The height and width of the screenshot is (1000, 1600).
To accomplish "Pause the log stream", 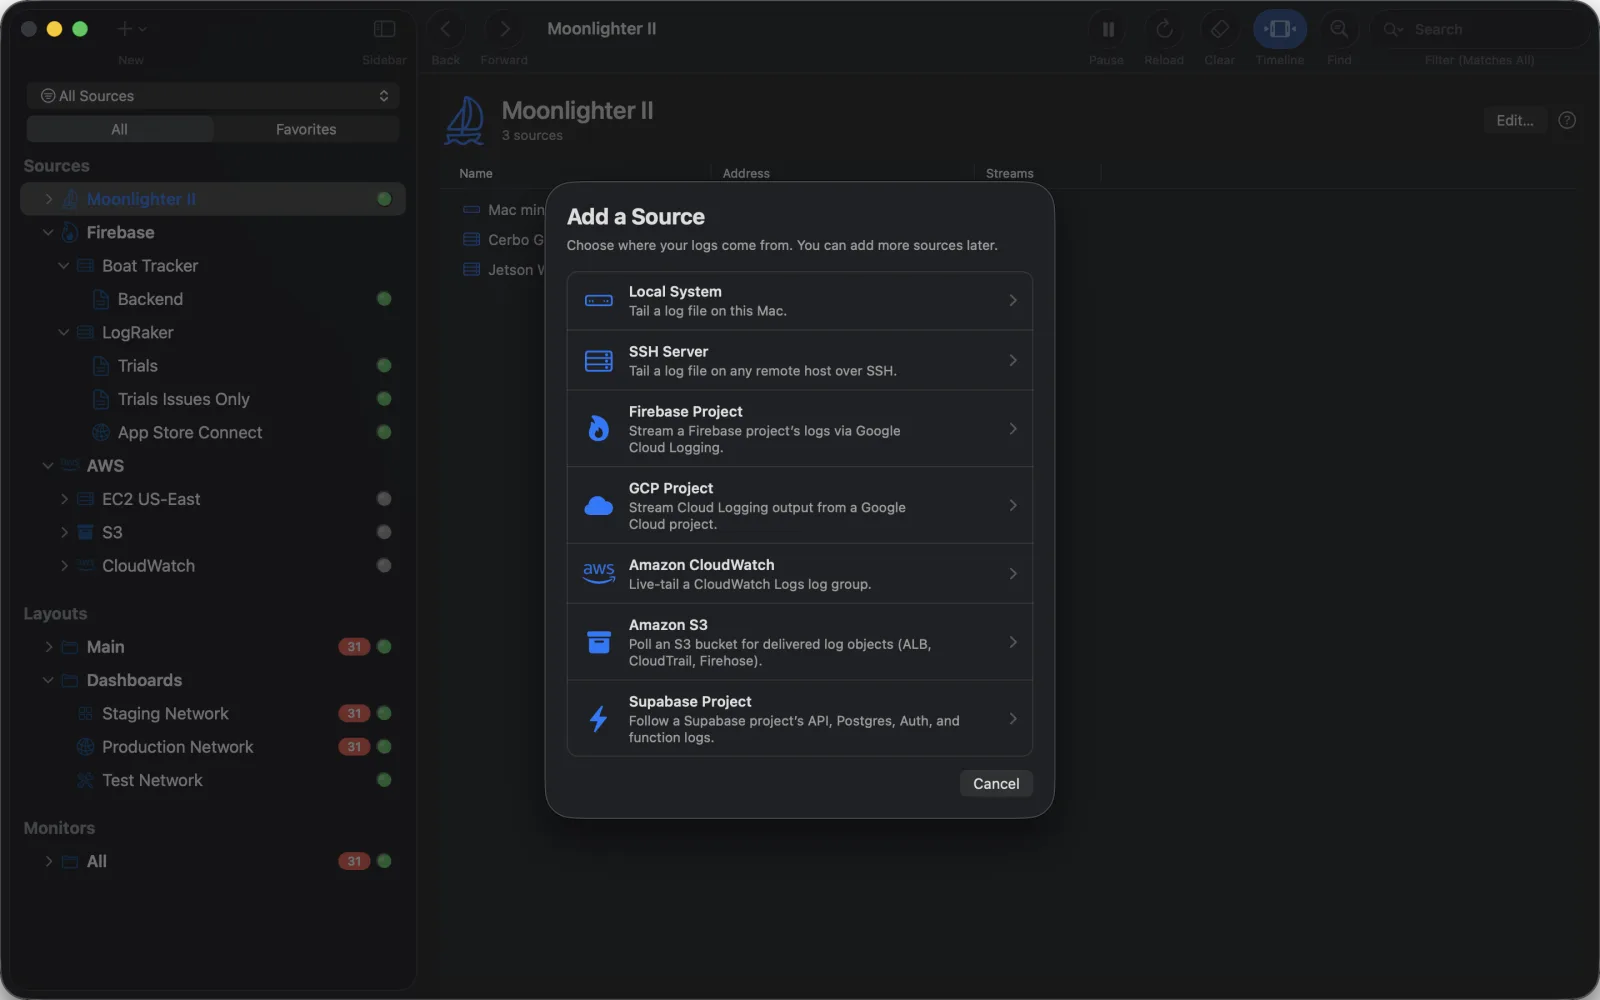I will [1107, 29].
